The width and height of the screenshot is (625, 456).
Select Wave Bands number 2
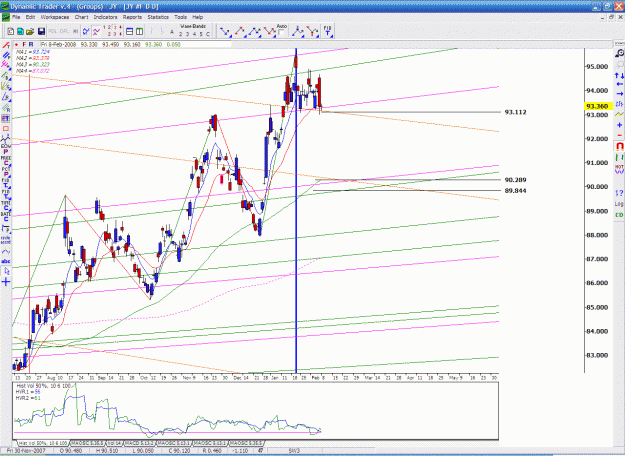click(180, 34)
